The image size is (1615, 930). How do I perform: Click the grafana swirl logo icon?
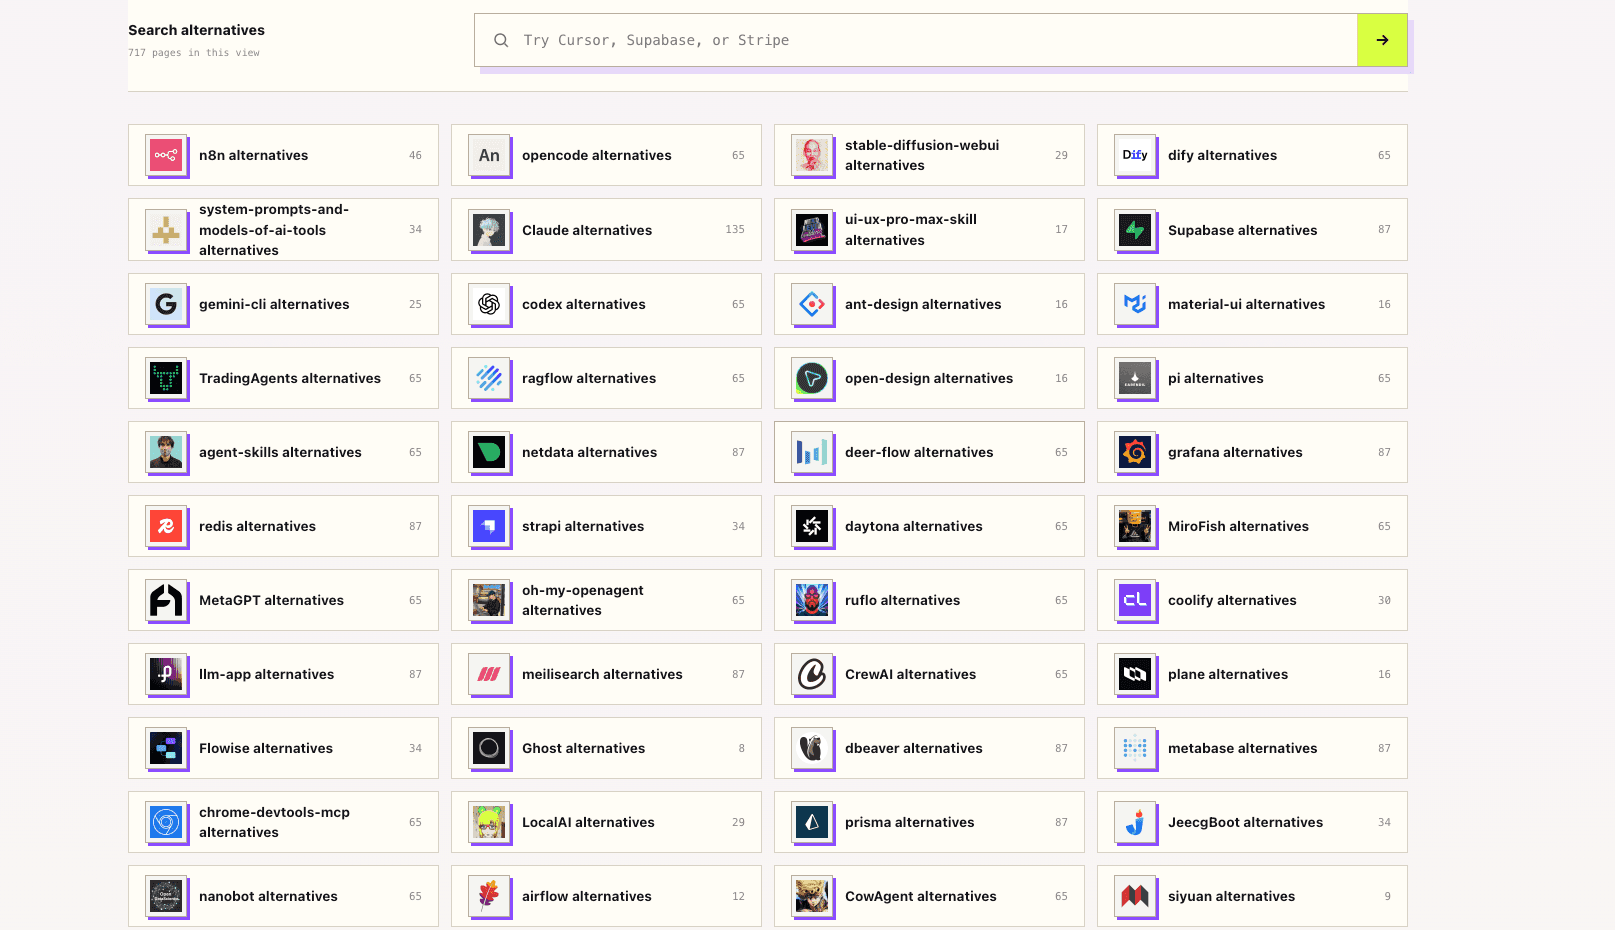[1135, 452]
